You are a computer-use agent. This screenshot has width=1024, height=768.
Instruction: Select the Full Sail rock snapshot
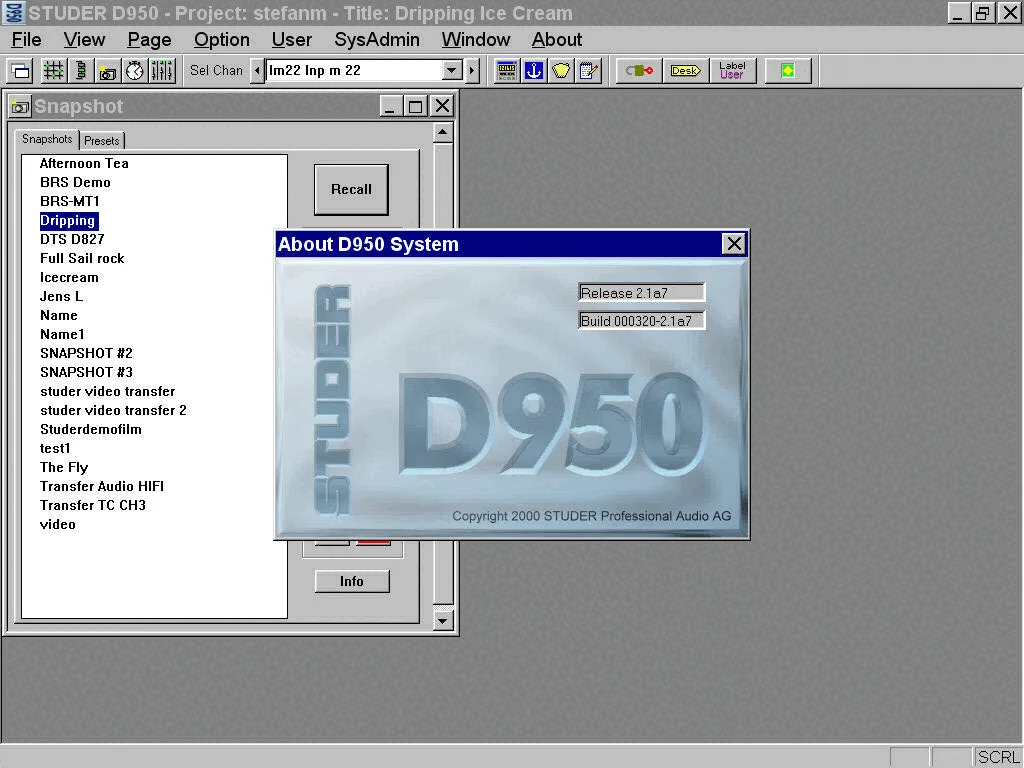coord(82,258)
